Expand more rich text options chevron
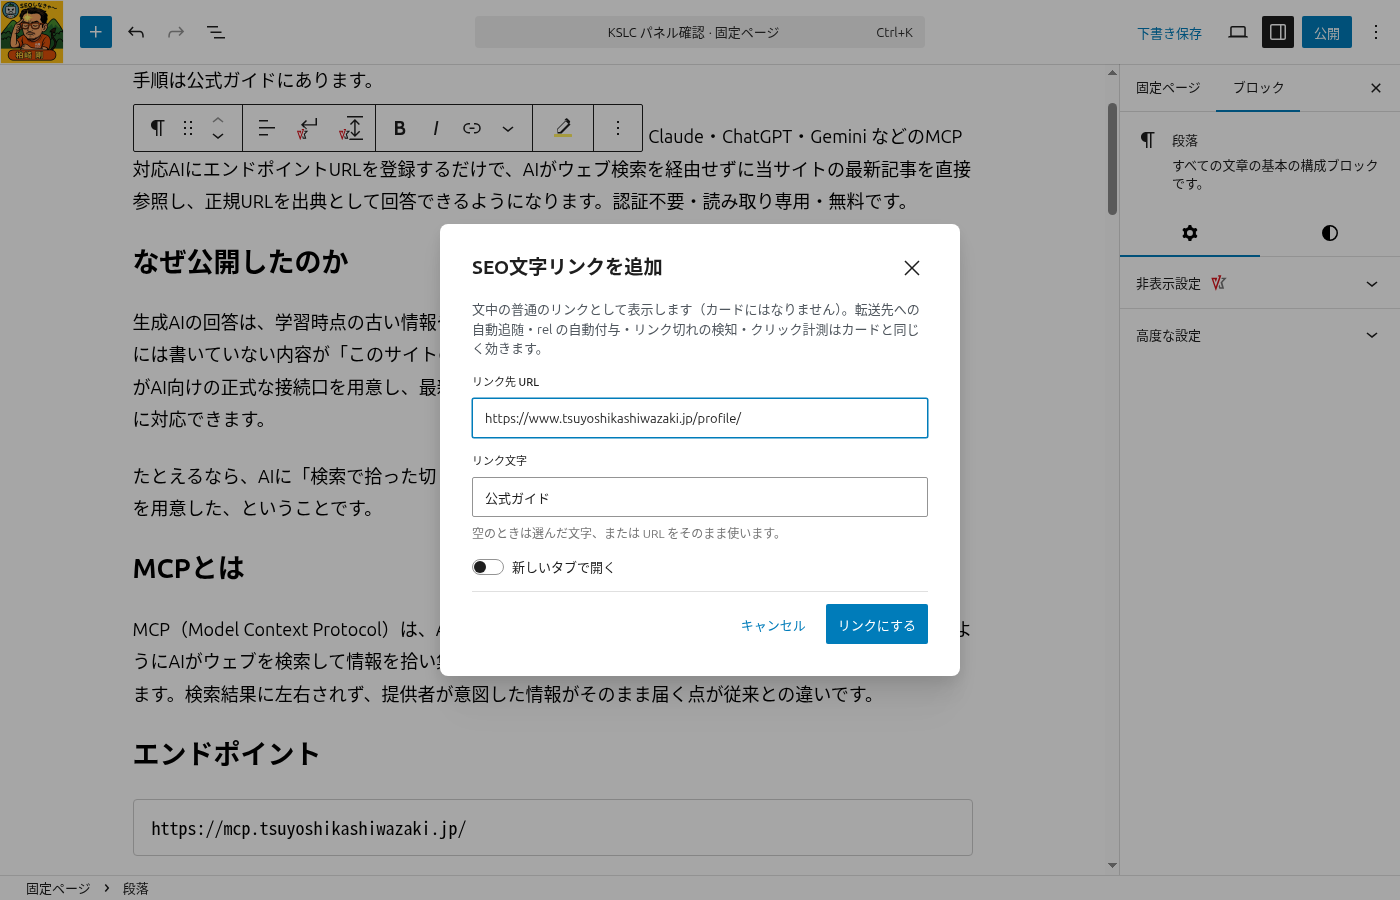The image size is (1400, 900). pos(508,128)
